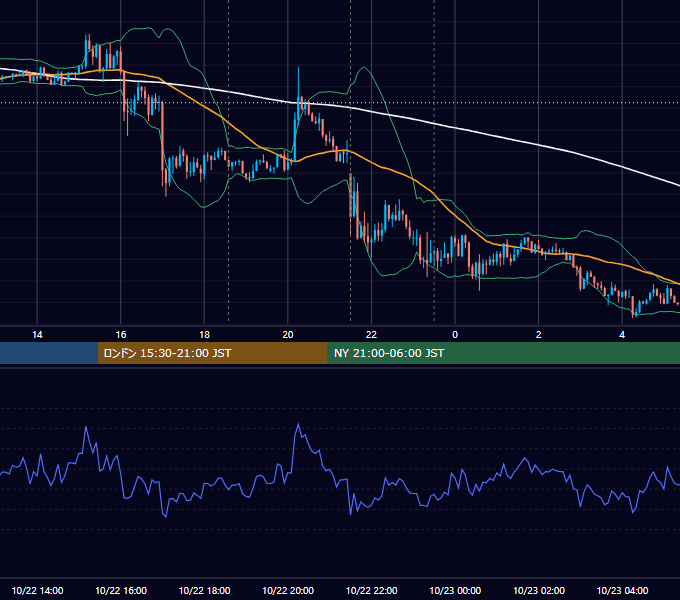Click hour label 4 on price chart axis

[x=622, y=334]
